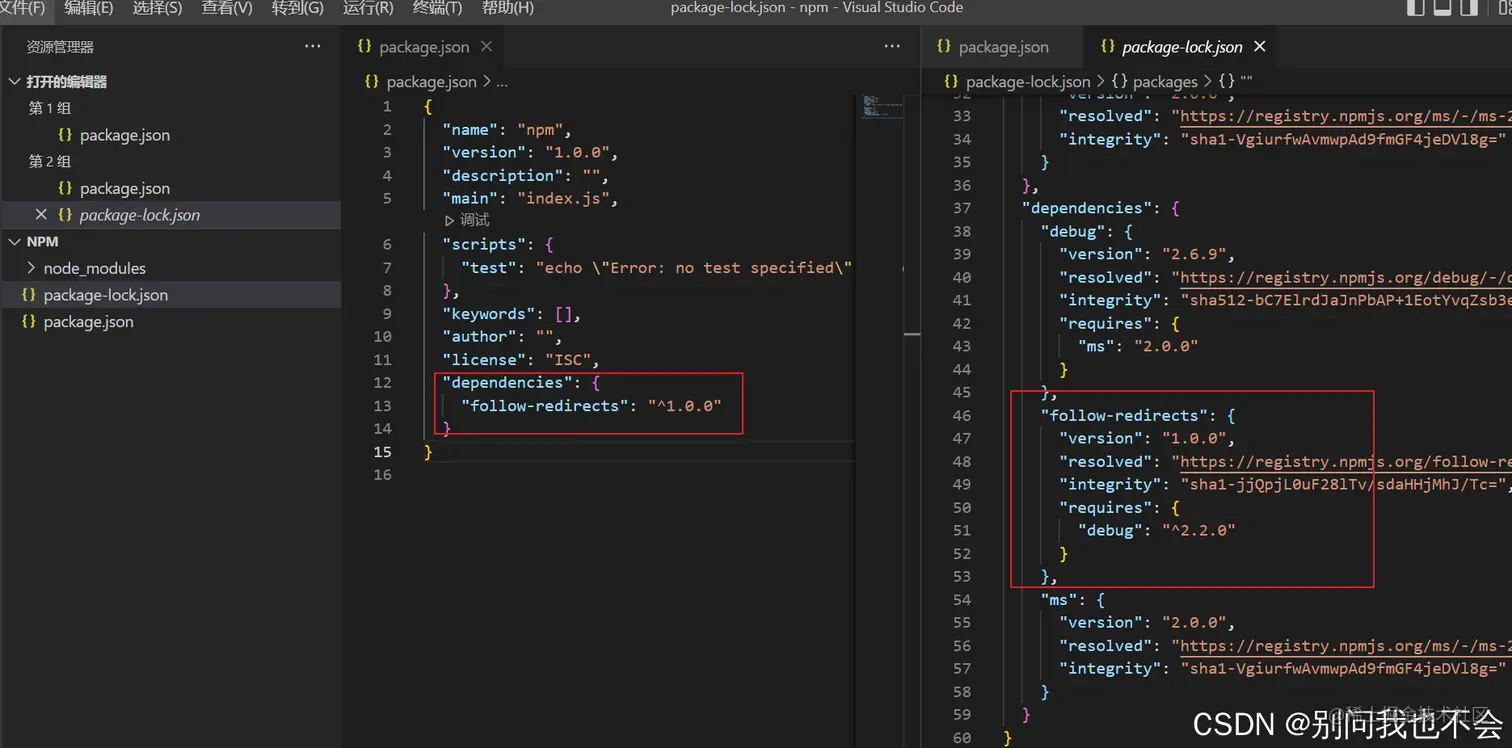
Task: Click the "ISC" license value
Action: [567, 359]
